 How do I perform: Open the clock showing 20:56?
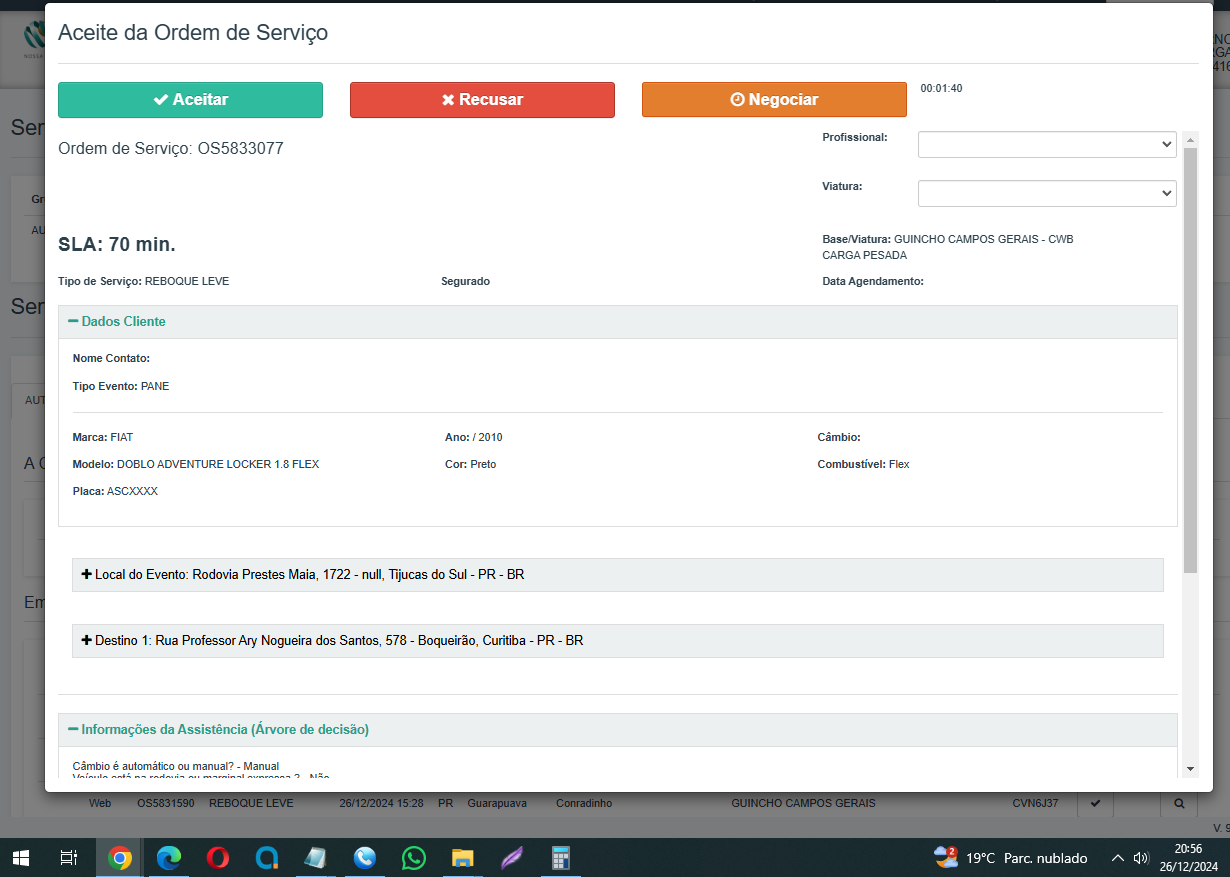click(x=1189, y=857)
